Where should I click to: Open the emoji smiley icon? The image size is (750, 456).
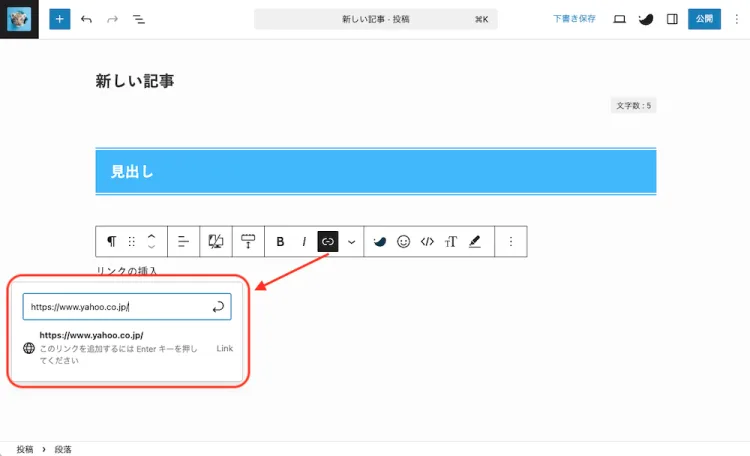[403, 242]
